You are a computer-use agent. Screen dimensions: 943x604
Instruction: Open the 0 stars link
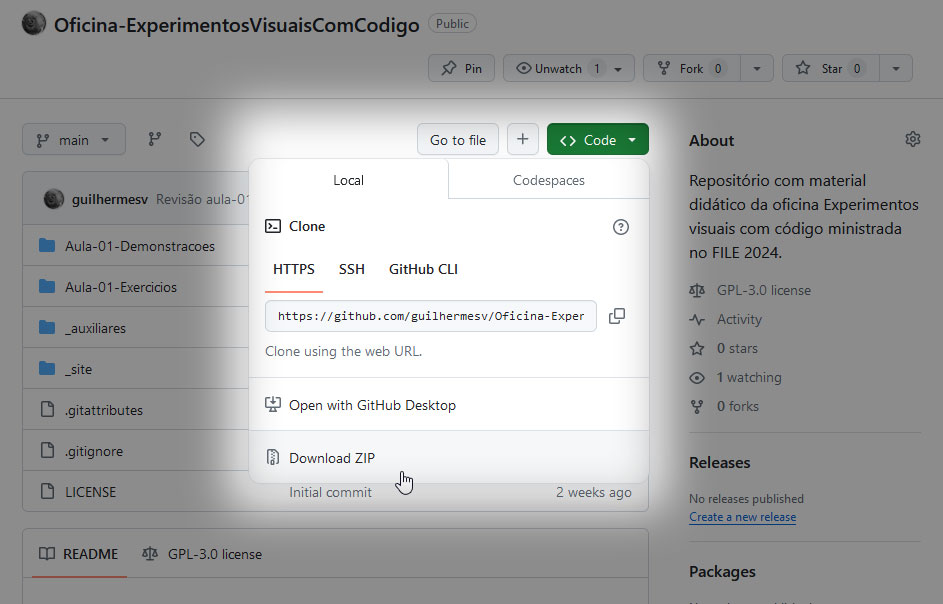point(737,348)
